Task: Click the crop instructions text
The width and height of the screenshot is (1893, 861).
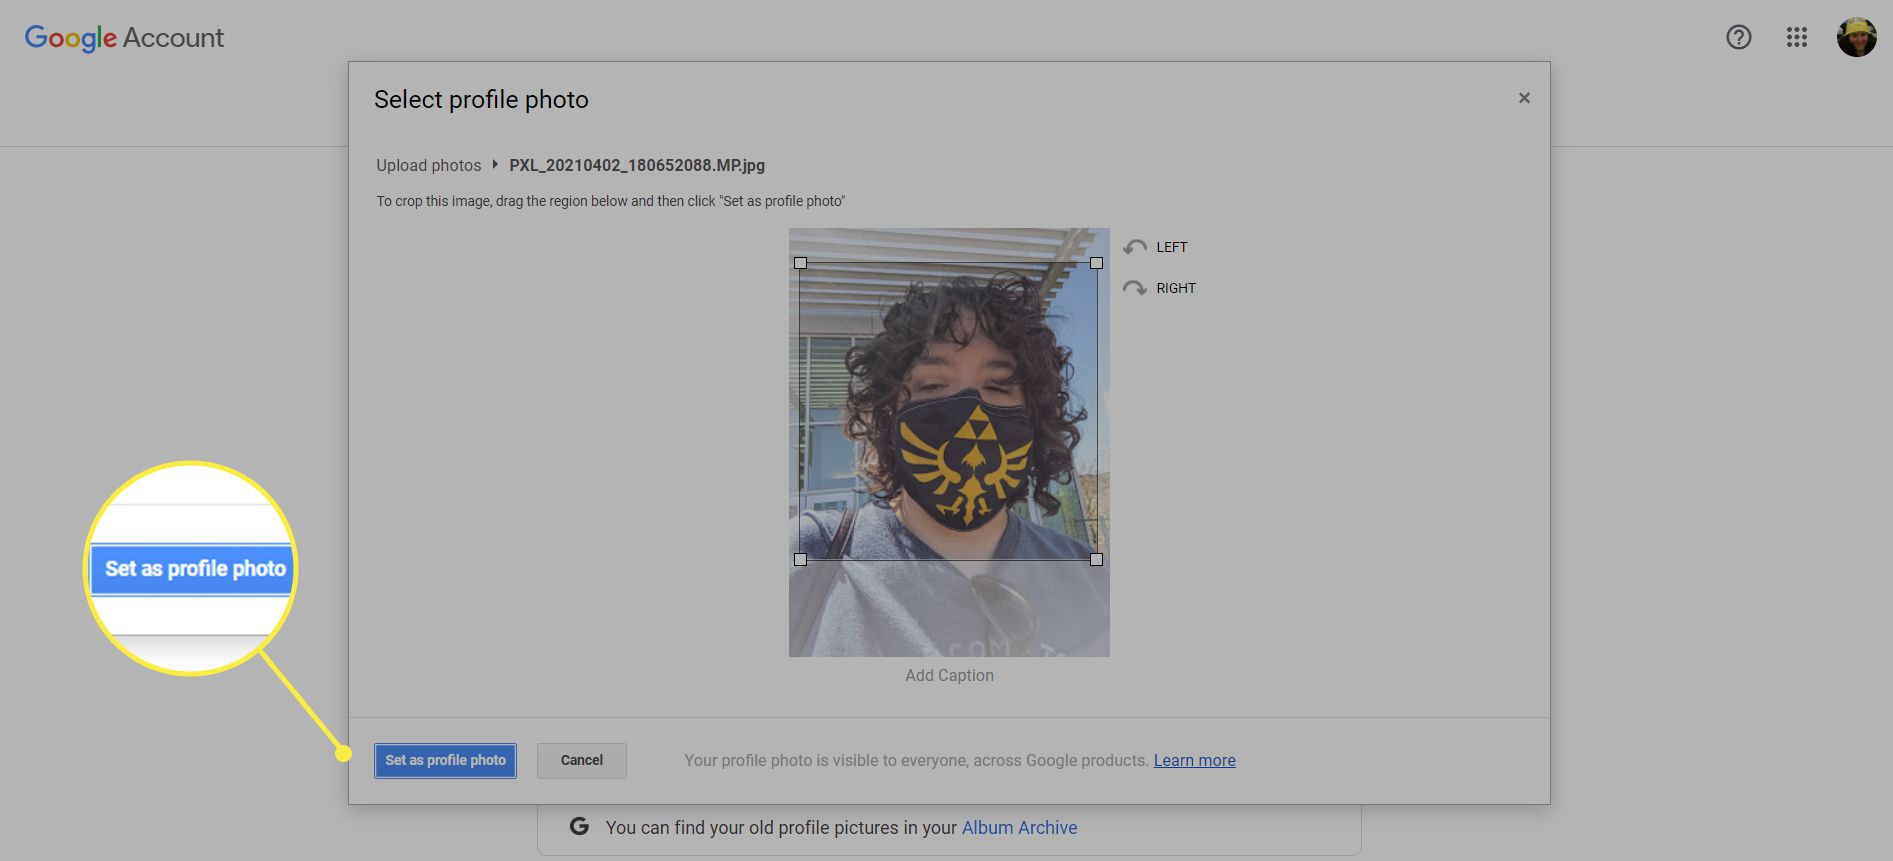Action: point(611,201)
